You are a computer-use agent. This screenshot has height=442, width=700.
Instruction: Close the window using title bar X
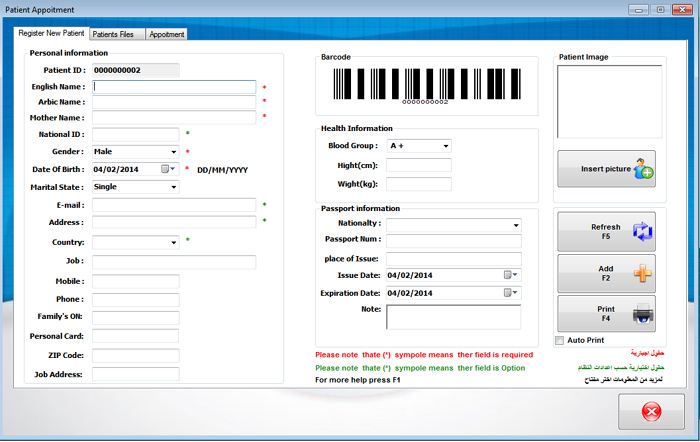point(682,9)
